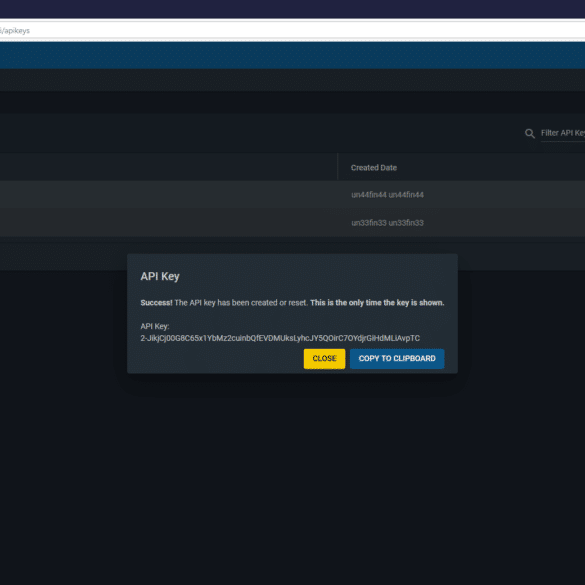The height and width of the screenshot is (585, 585).
Task: Click the generated API key string
Action: [280, 338]
